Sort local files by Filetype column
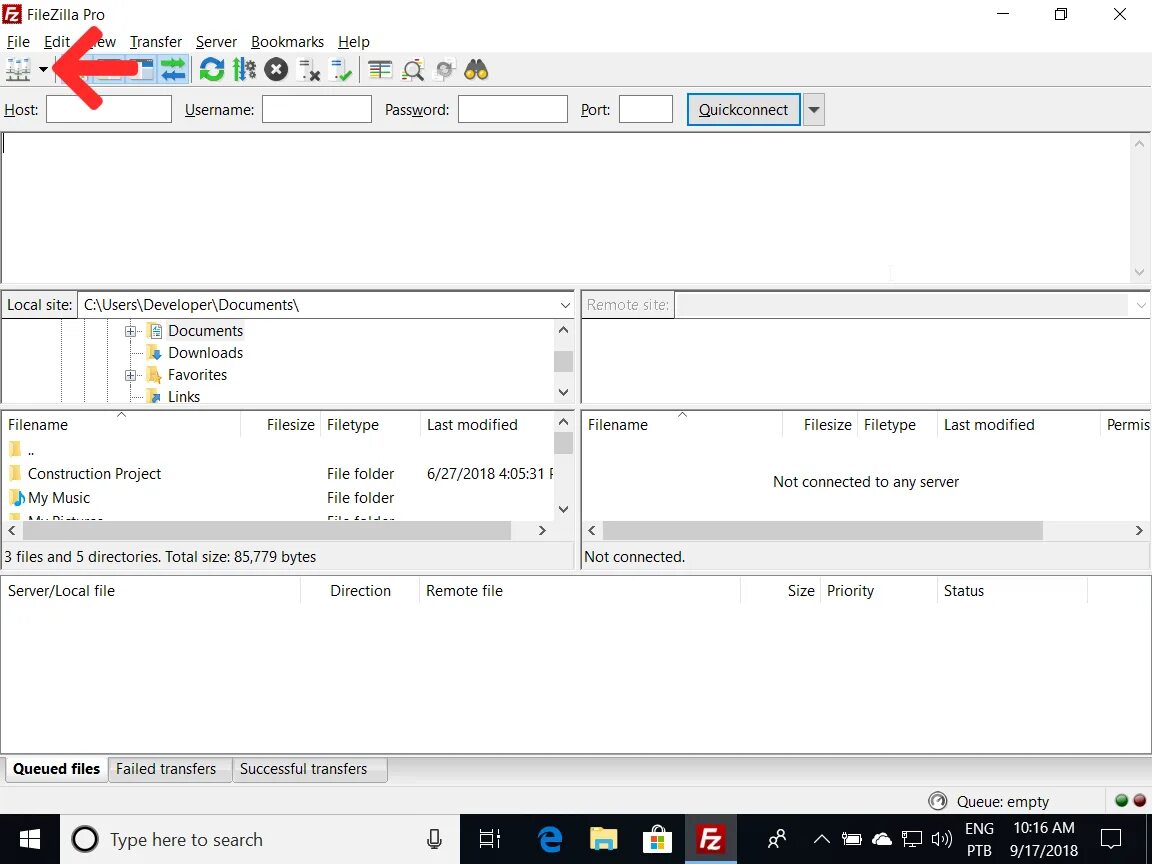The height and width of the screenshot is (864, 1152). (x=370, y=425)
